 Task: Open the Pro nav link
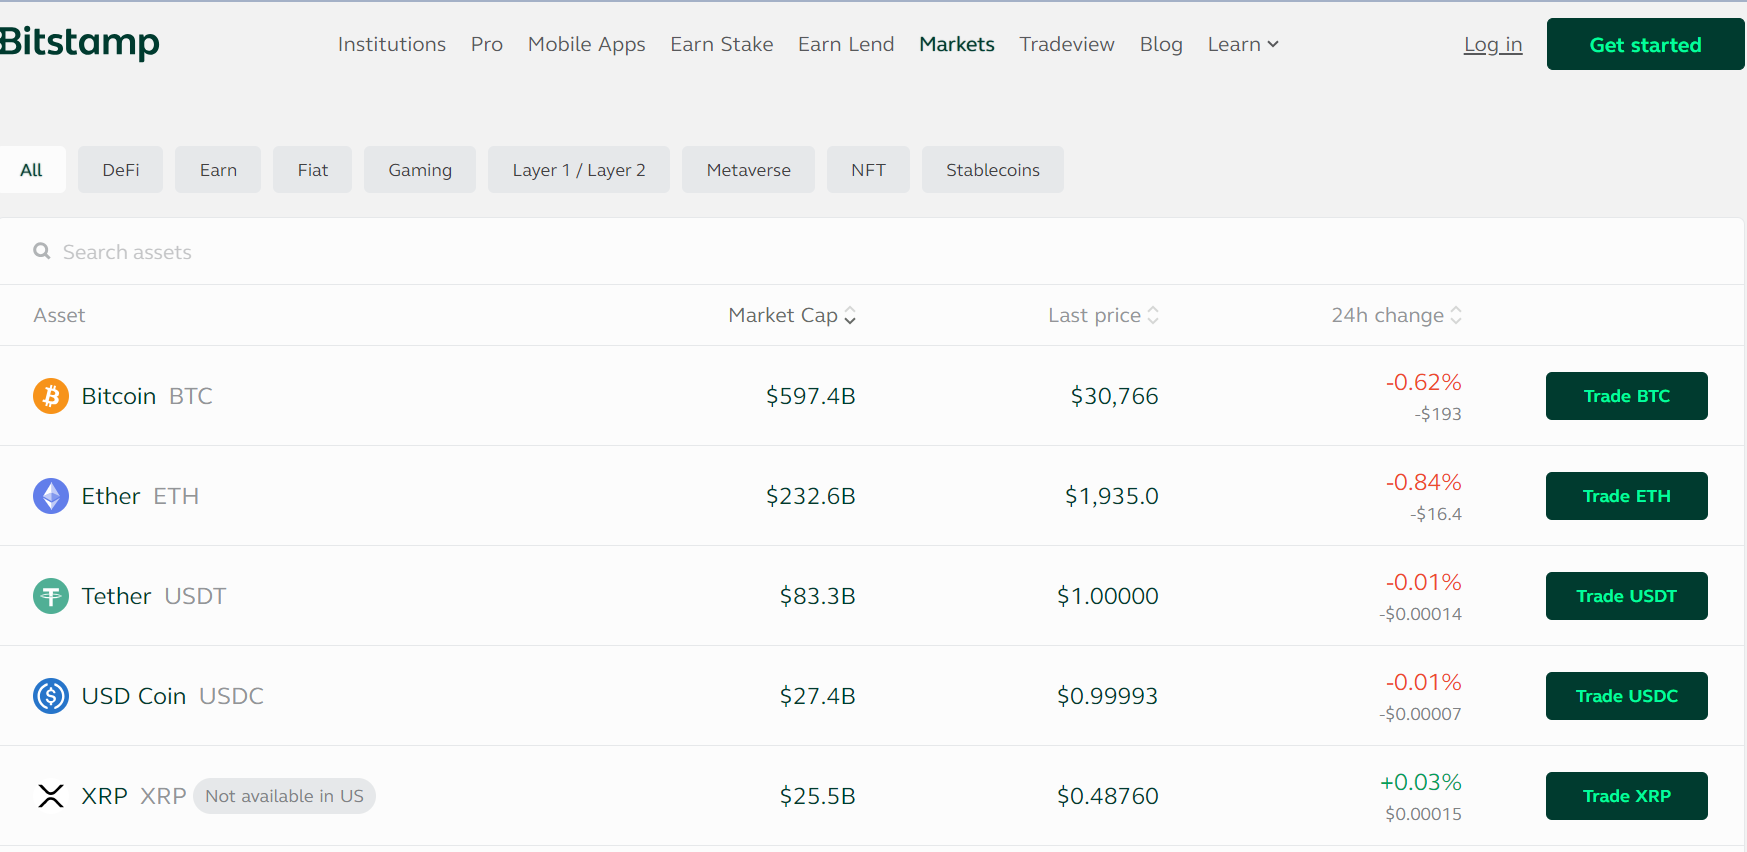click(487, 44)
